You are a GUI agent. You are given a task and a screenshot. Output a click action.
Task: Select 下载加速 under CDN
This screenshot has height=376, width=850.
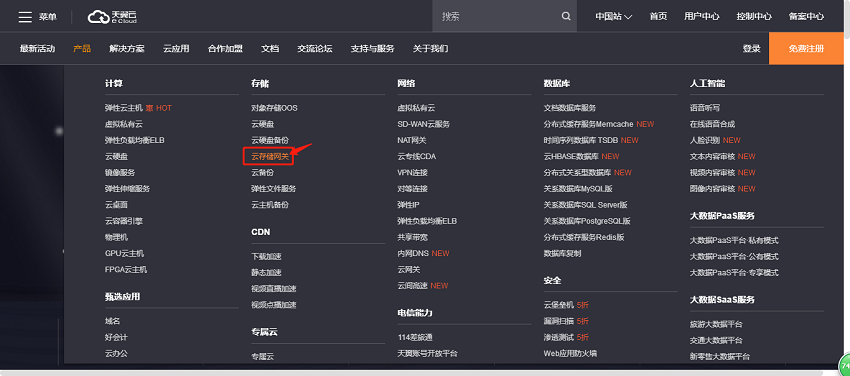(266, 256)
